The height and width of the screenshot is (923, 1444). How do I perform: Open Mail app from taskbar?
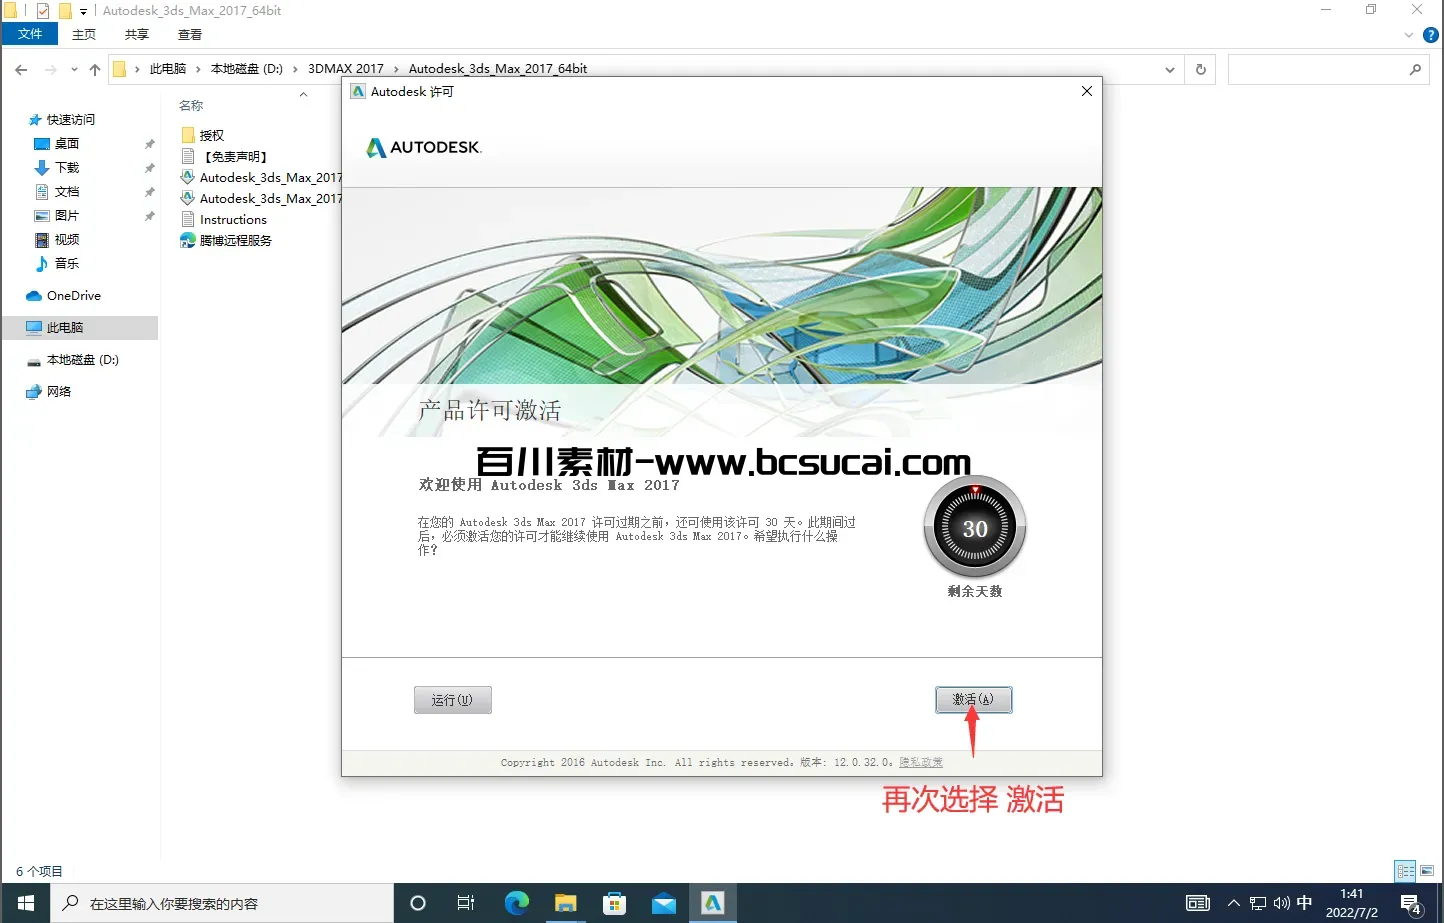(663, 903)
